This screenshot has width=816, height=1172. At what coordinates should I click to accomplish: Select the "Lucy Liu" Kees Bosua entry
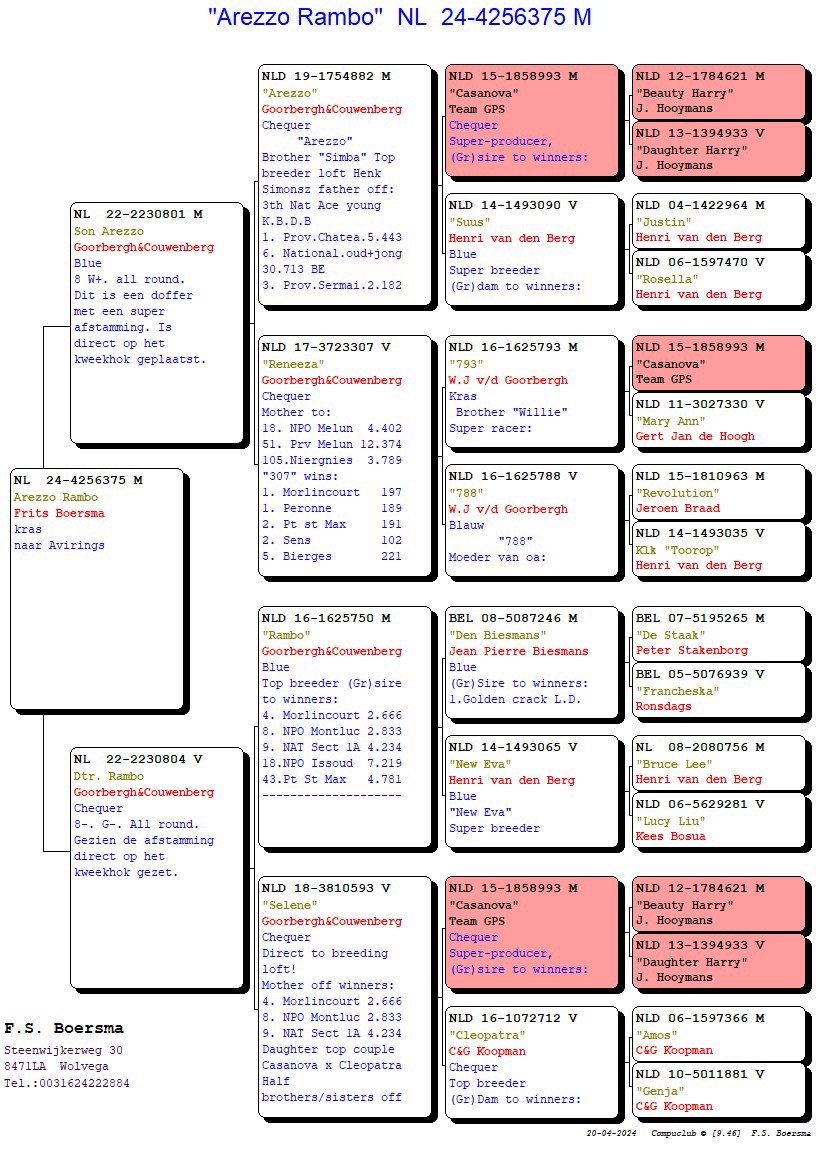click(x=718, y=820)
